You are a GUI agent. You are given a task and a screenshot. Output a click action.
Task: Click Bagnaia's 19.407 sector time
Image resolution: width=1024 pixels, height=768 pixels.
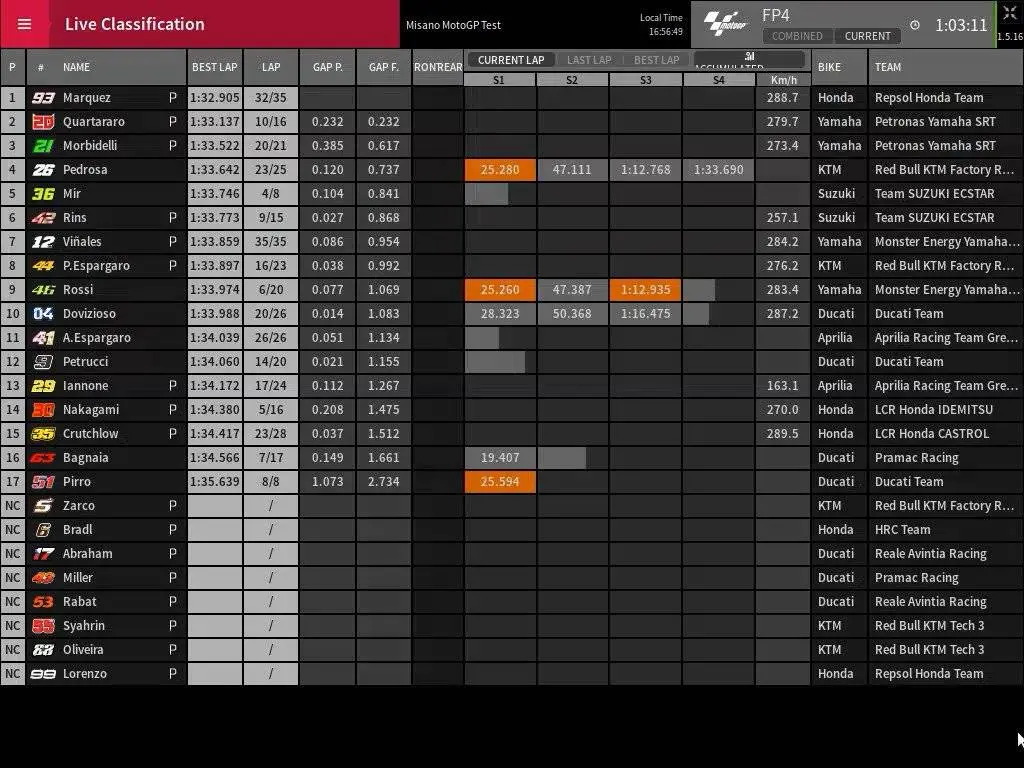click(x=500, y=458)
